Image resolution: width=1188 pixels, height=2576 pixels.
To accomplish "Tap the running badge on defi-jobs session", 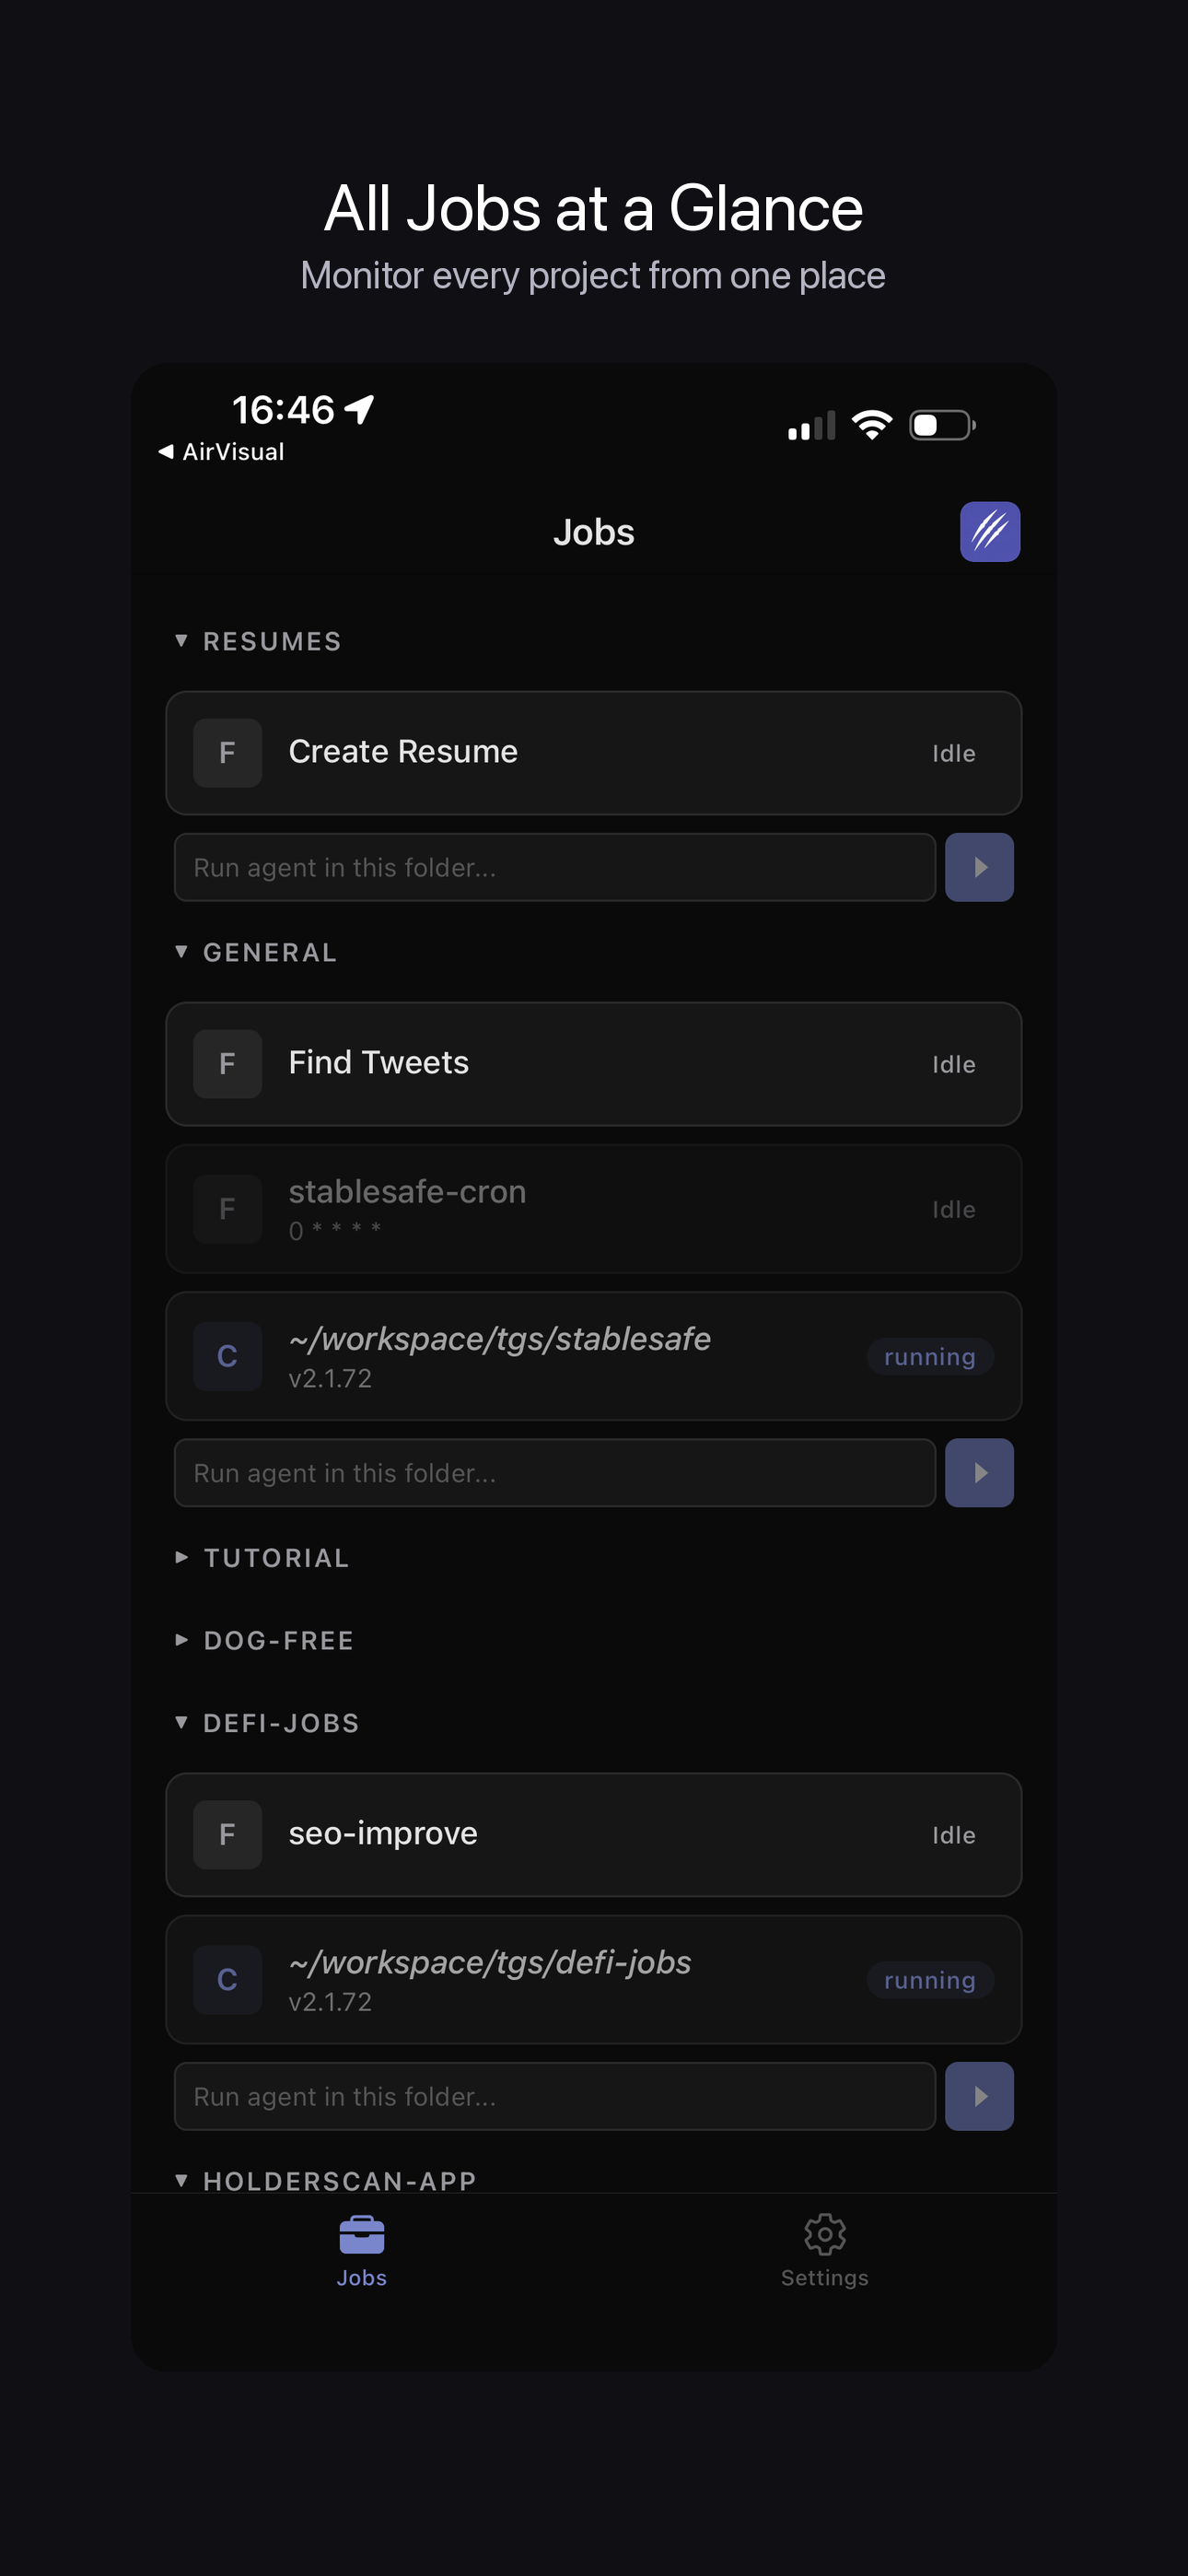I will [929, 1980].
